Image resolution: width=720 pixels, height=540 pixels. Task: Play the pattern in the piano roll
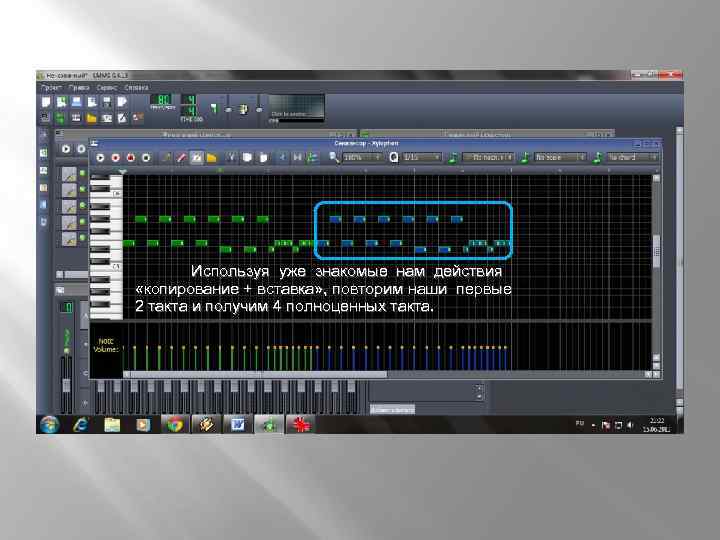coord(100,158)
